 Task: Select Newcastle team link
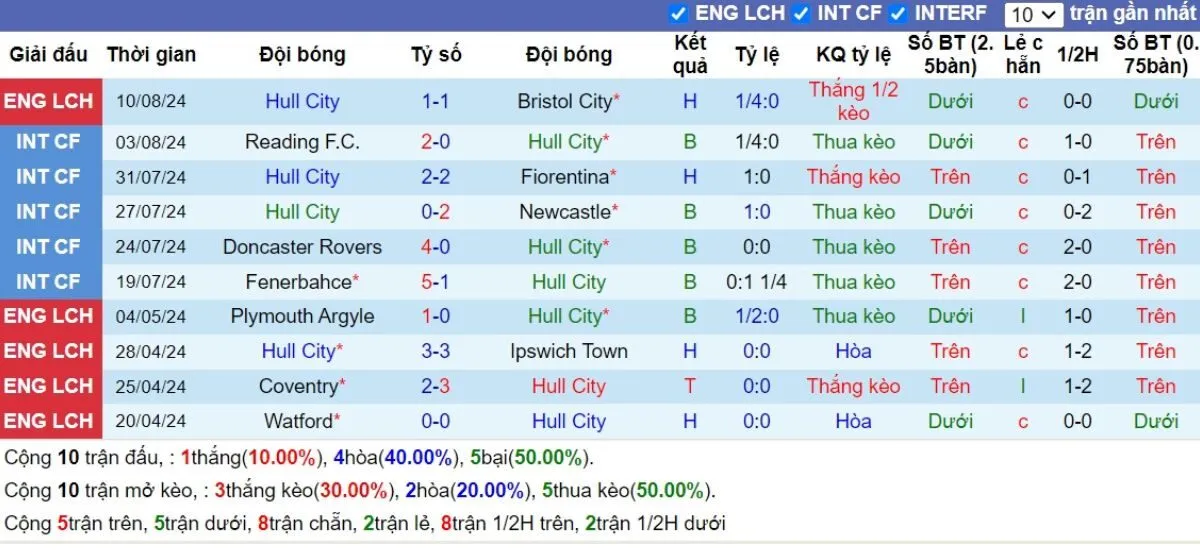point(565,212)
